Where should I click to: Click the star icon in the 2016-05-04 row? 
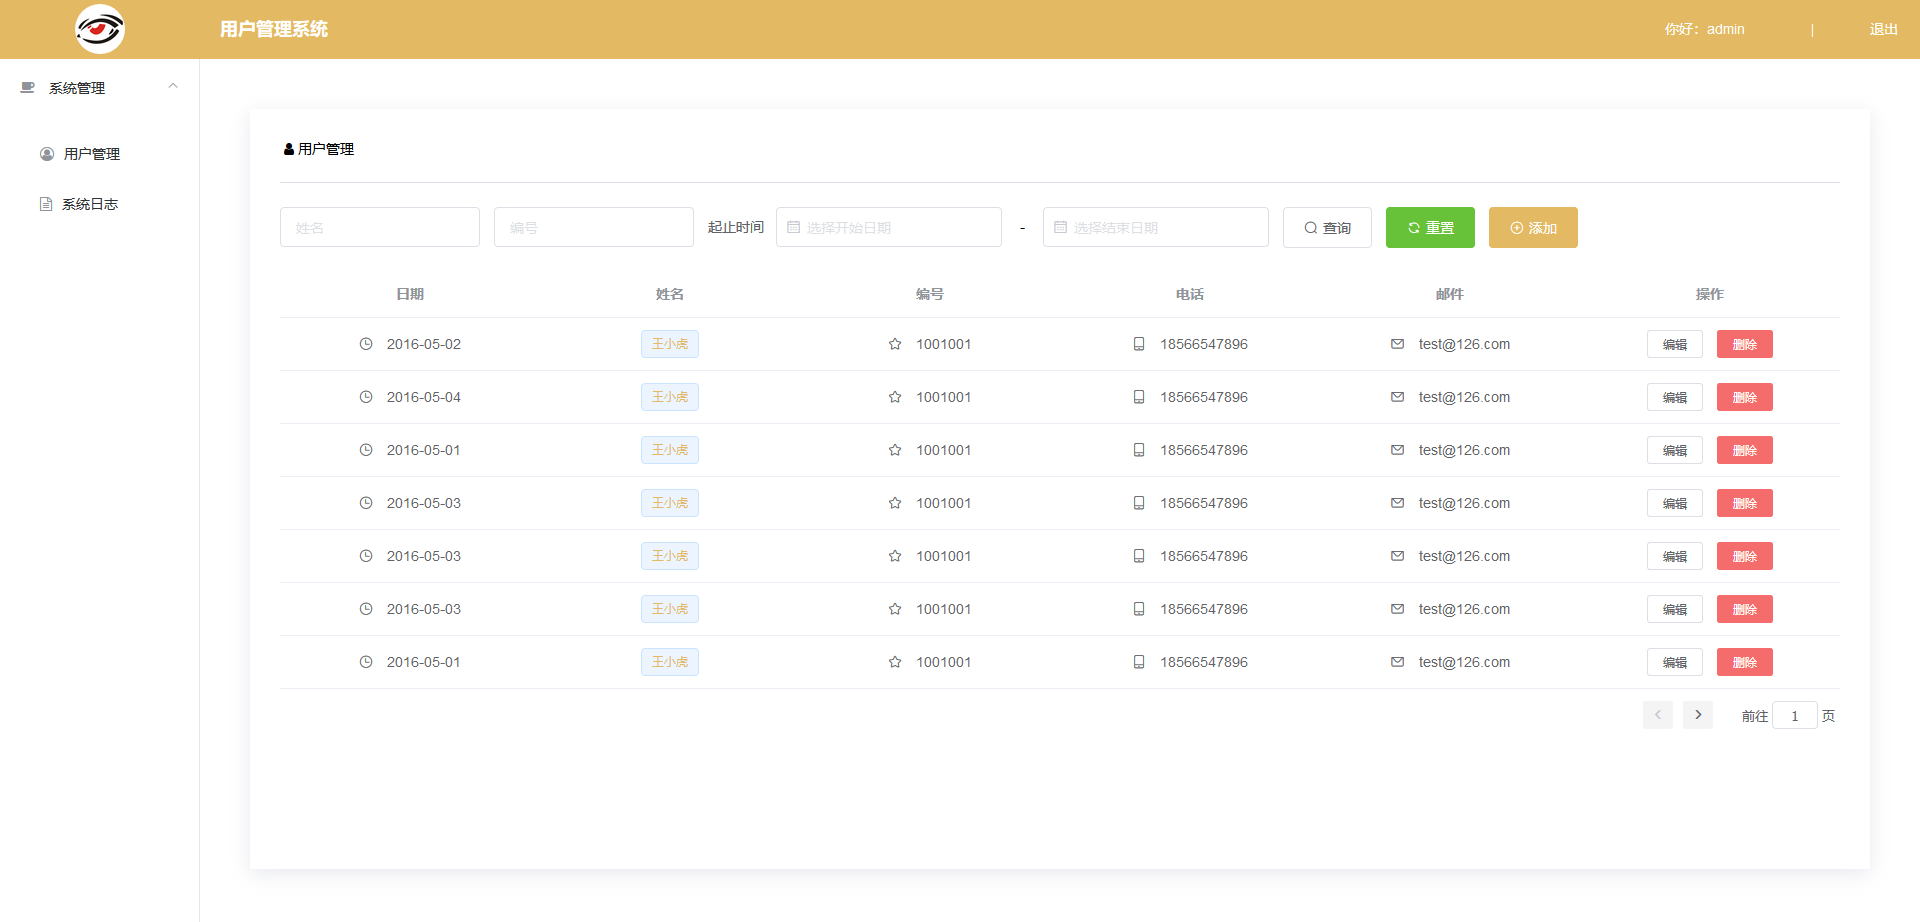pos(895,397)
